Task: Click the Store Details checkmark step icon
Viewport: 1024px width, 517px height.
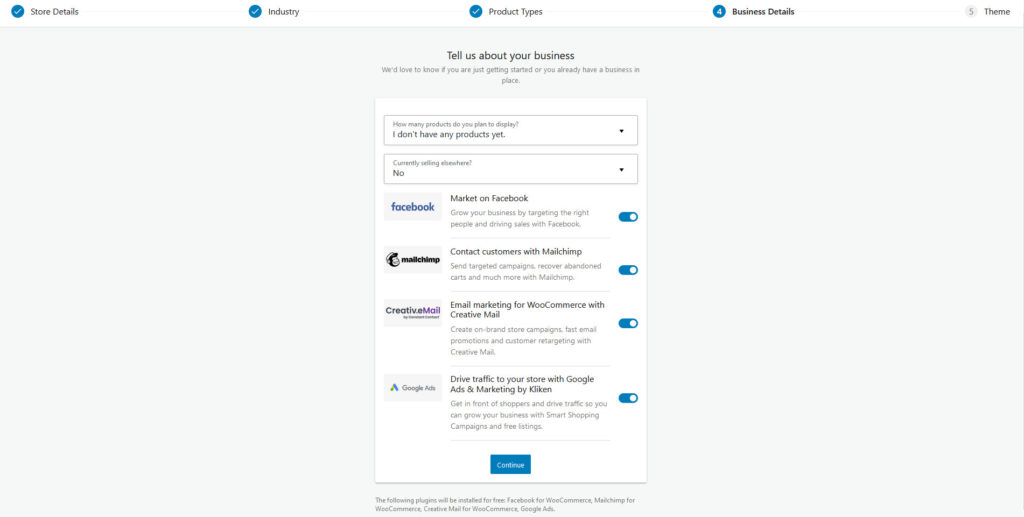Action: (18, 11)
